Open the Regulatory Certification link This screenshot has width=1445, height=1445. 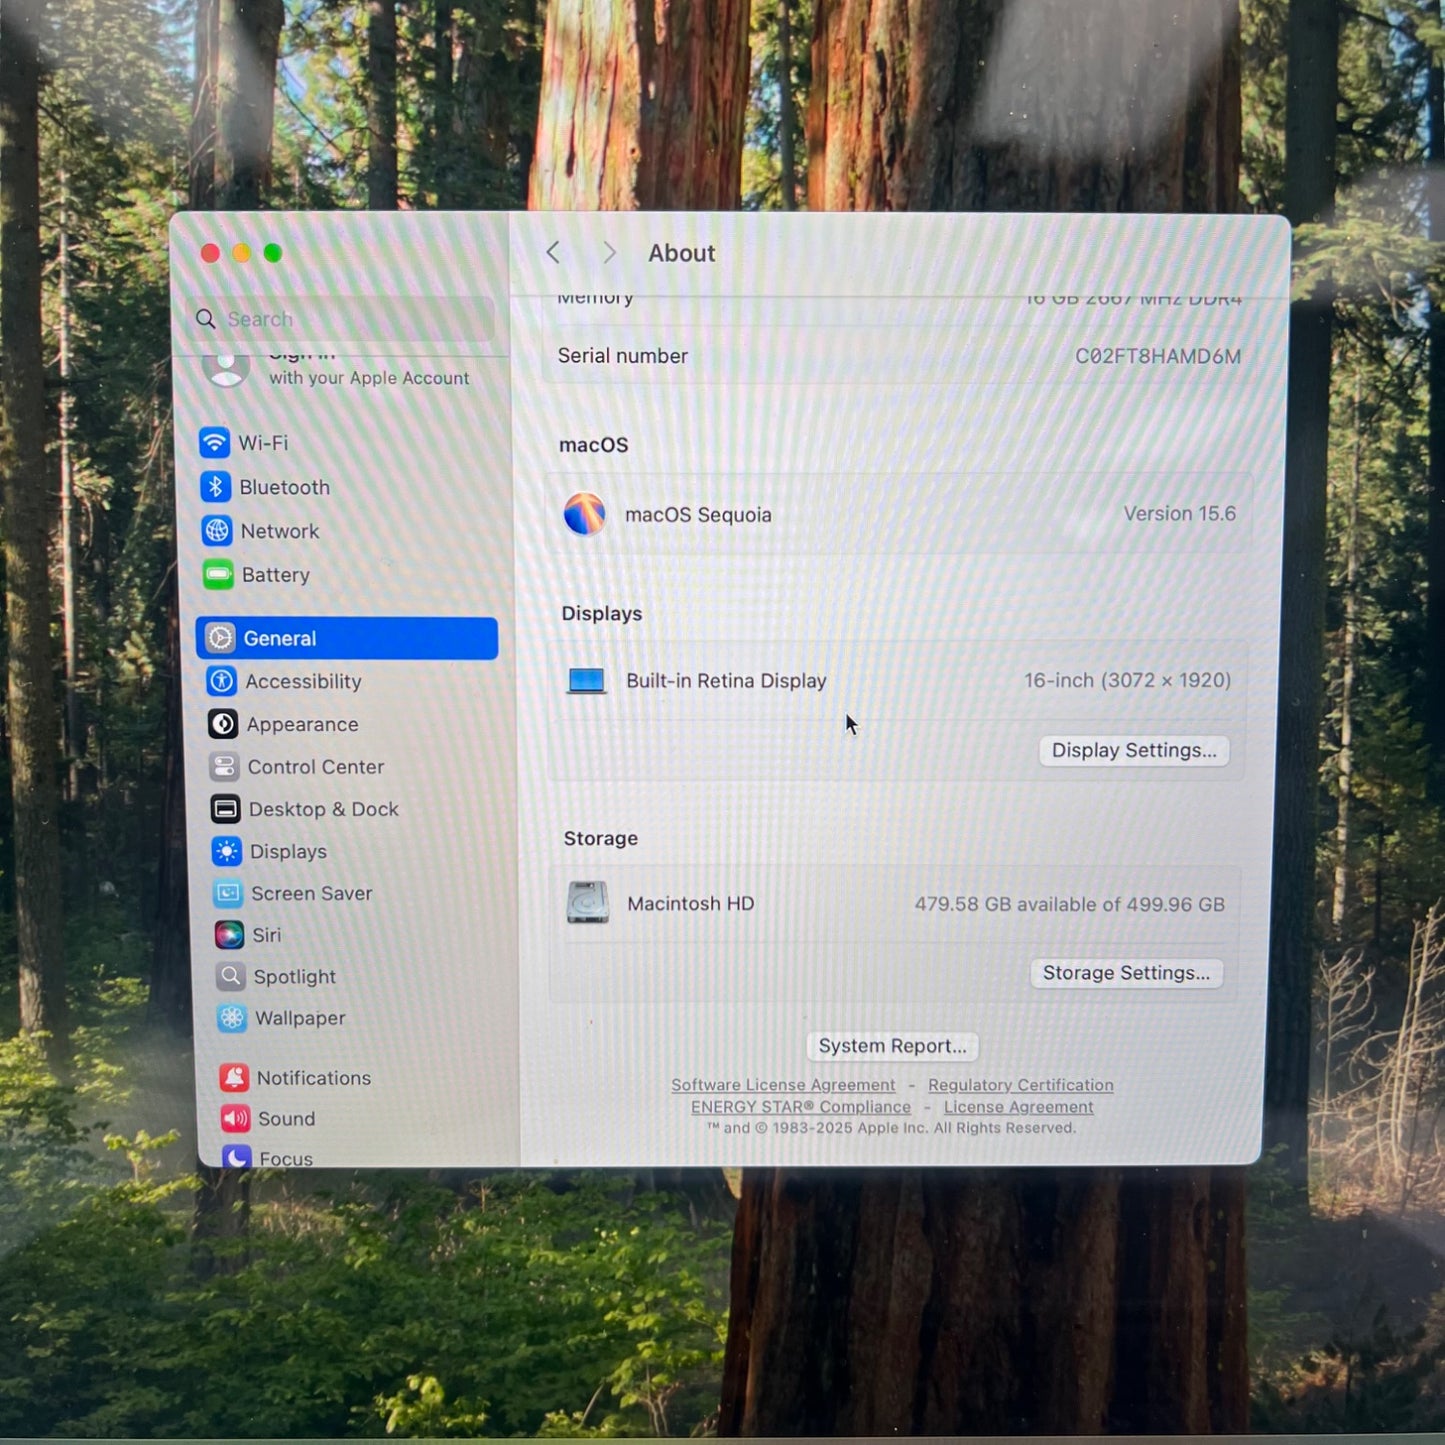click(x=1020, y=1085)
